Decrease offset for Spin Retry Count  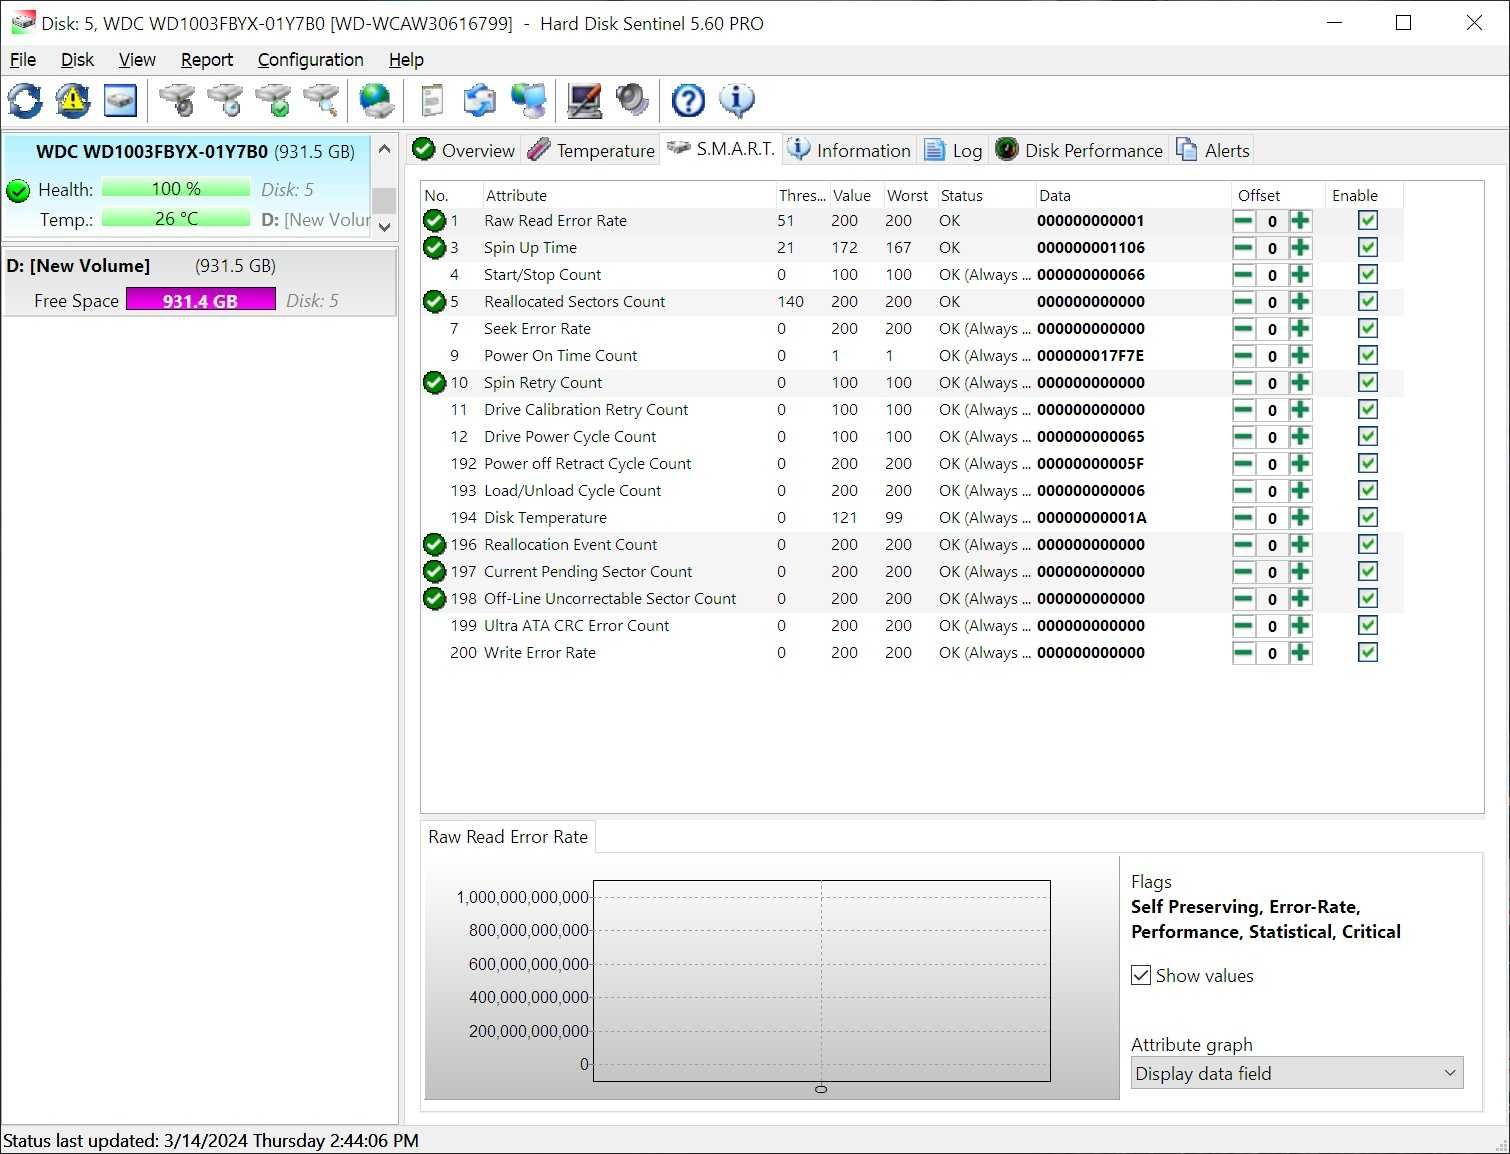1243,383
